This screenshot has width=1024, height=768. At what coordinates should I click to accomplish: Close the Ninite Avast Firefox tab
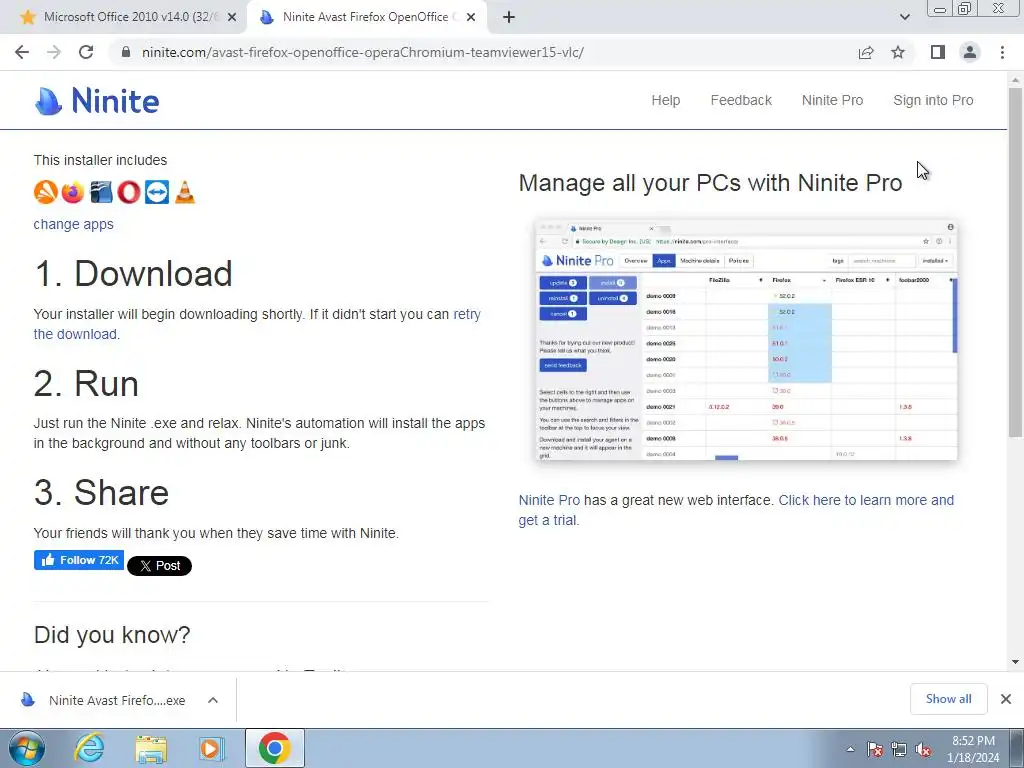[x=471, y=18]
